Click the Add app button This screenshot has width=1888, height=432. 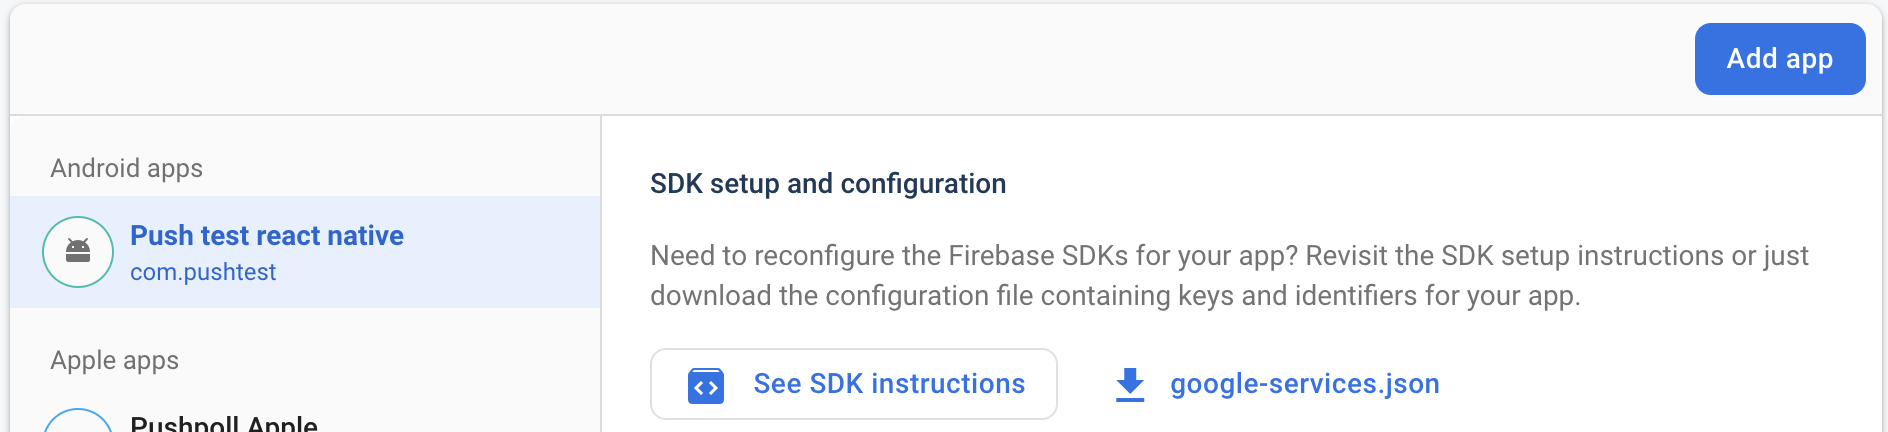[x=1780, y=59]
